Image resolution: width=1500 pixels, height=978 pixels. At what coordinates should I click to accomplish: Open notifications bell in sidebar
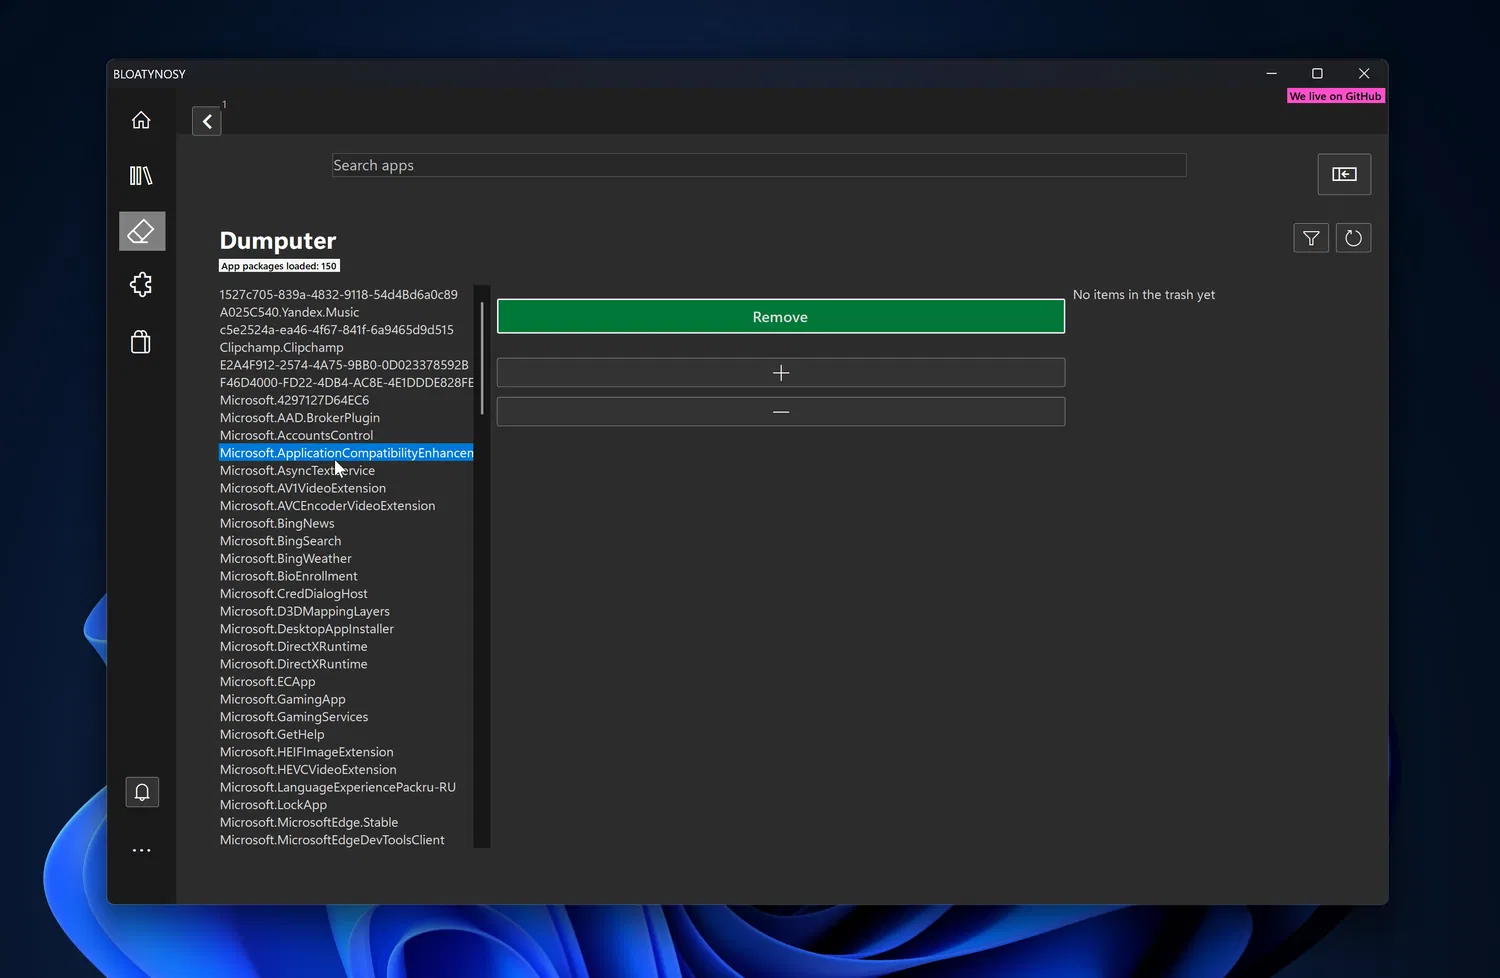[142, 792]
